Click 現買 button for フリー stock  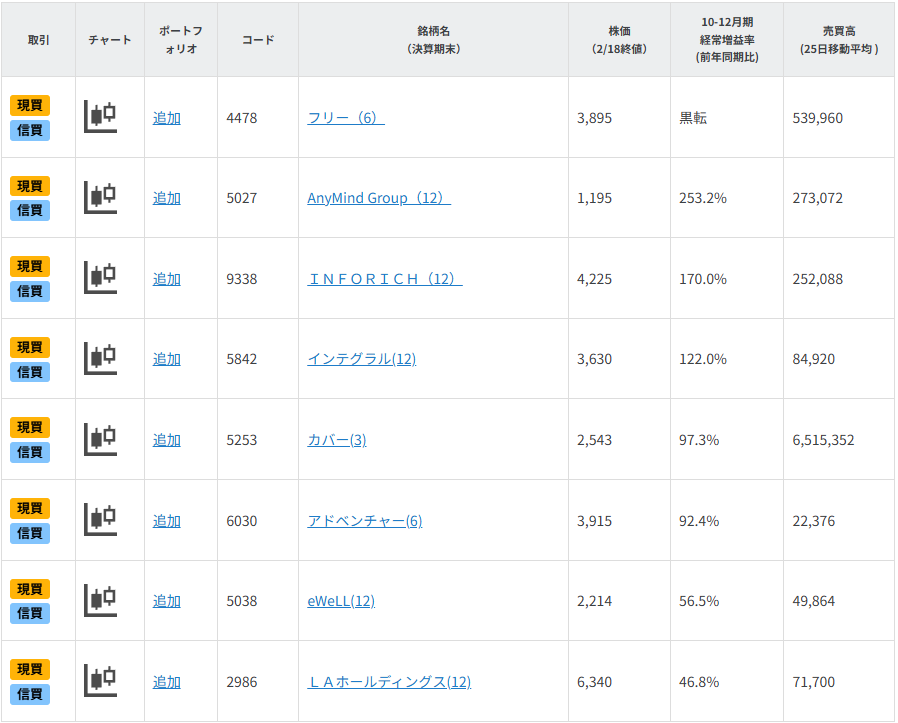(30, 105)
